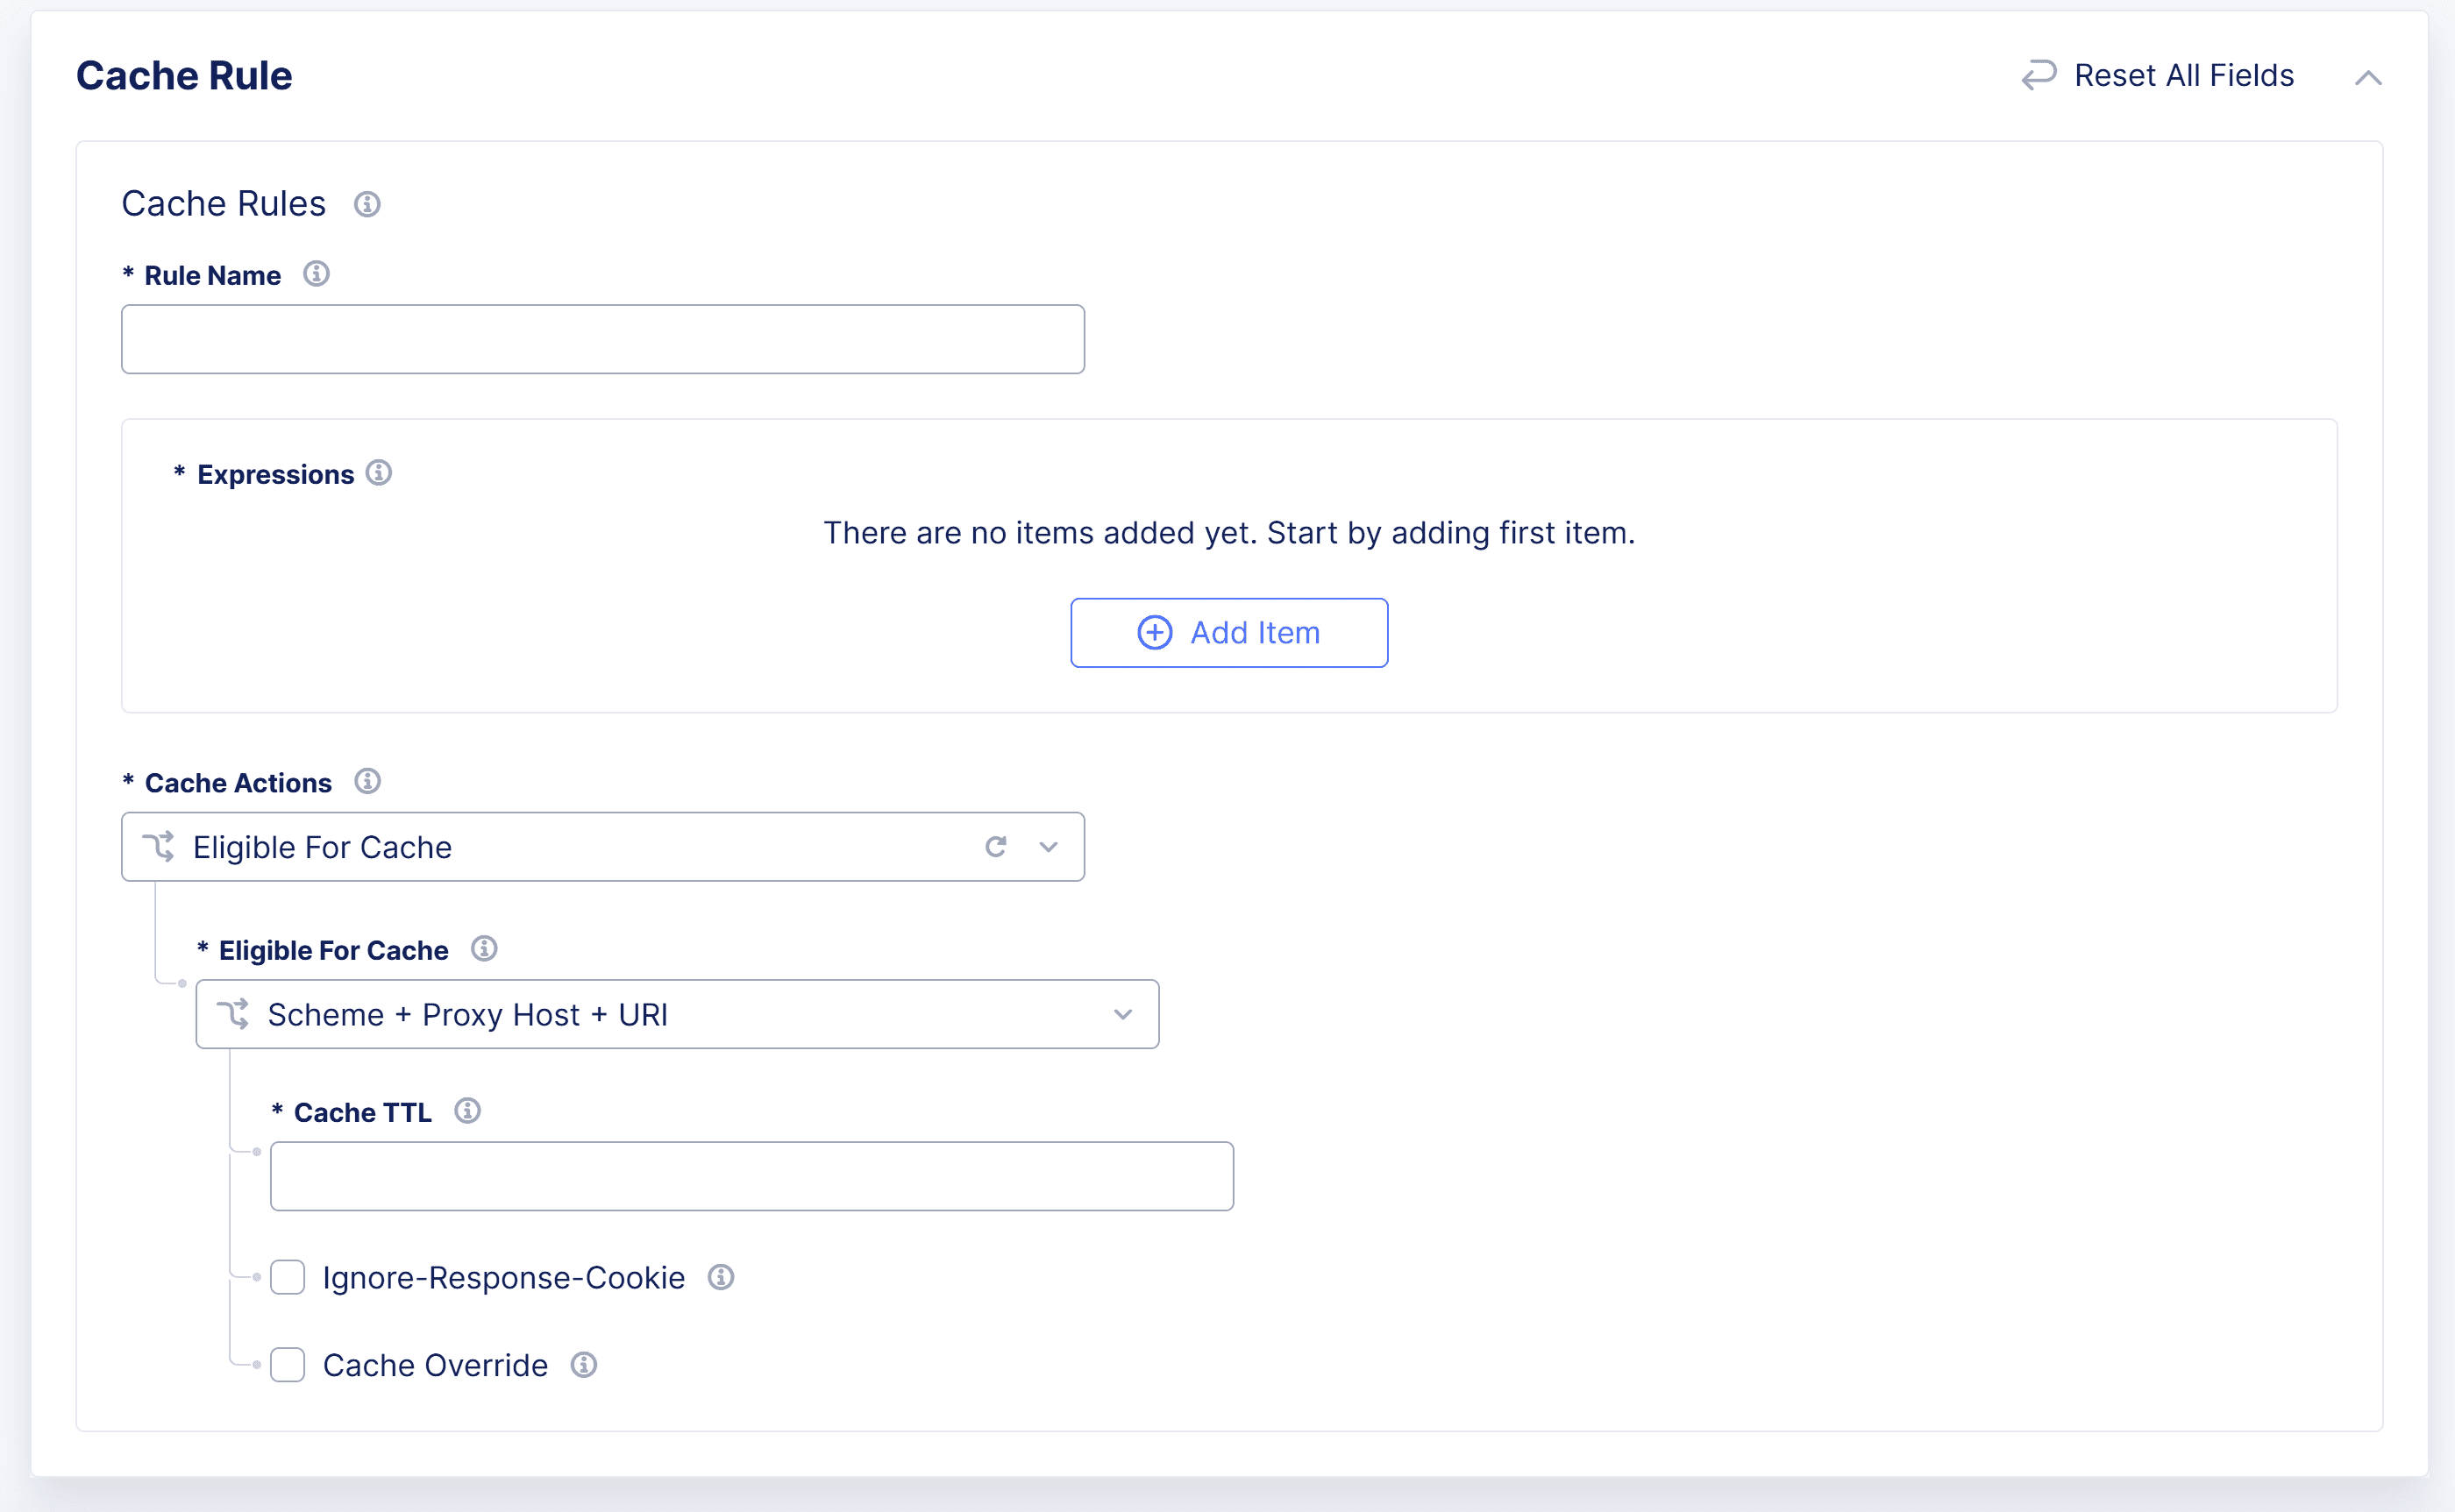Click the return arrow icon beside Reset All Fields
2455x1512 pixels.
click(x=2038, y=76)
